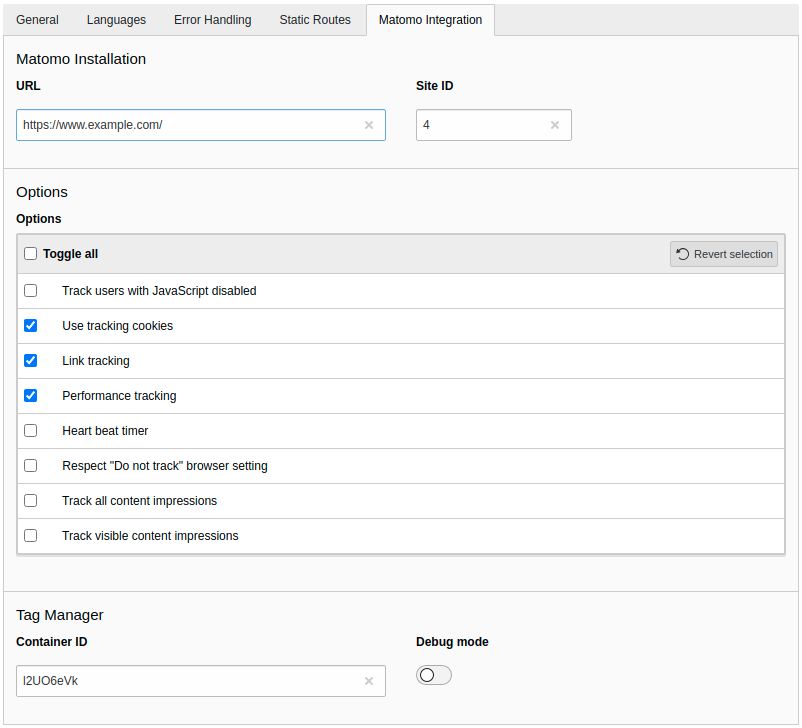Click the Track users with JavaScript disabled label
This screenshot has height=728, width=802.
click(x=159, y=291)
